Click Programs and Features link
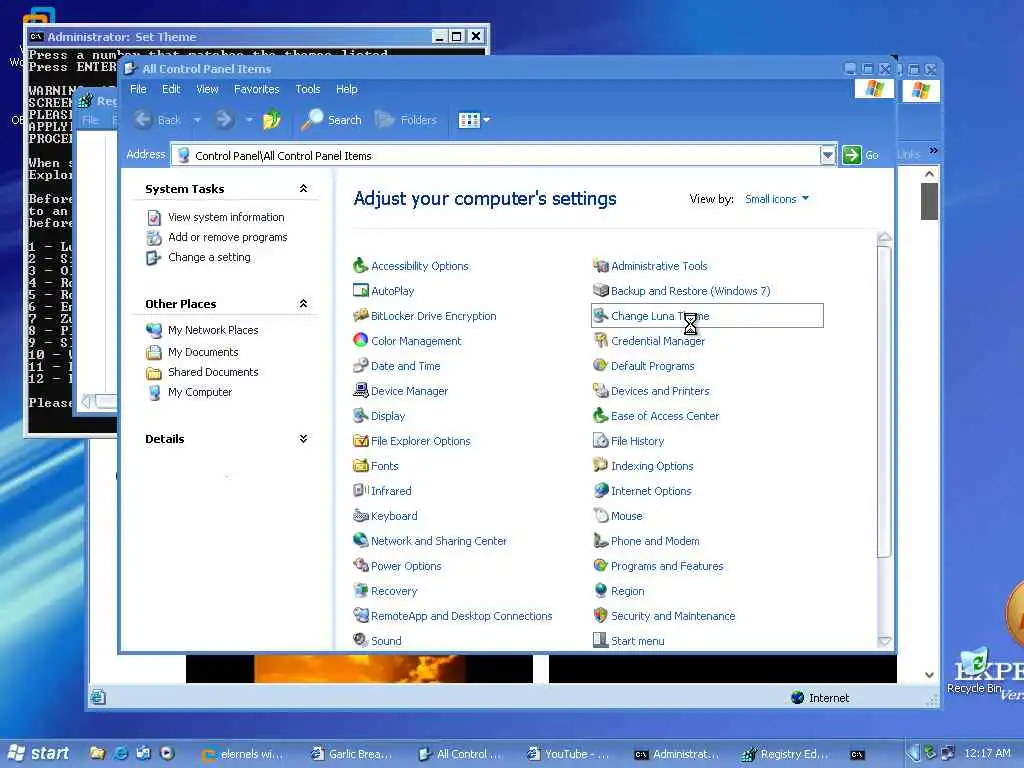 (667, 566)
